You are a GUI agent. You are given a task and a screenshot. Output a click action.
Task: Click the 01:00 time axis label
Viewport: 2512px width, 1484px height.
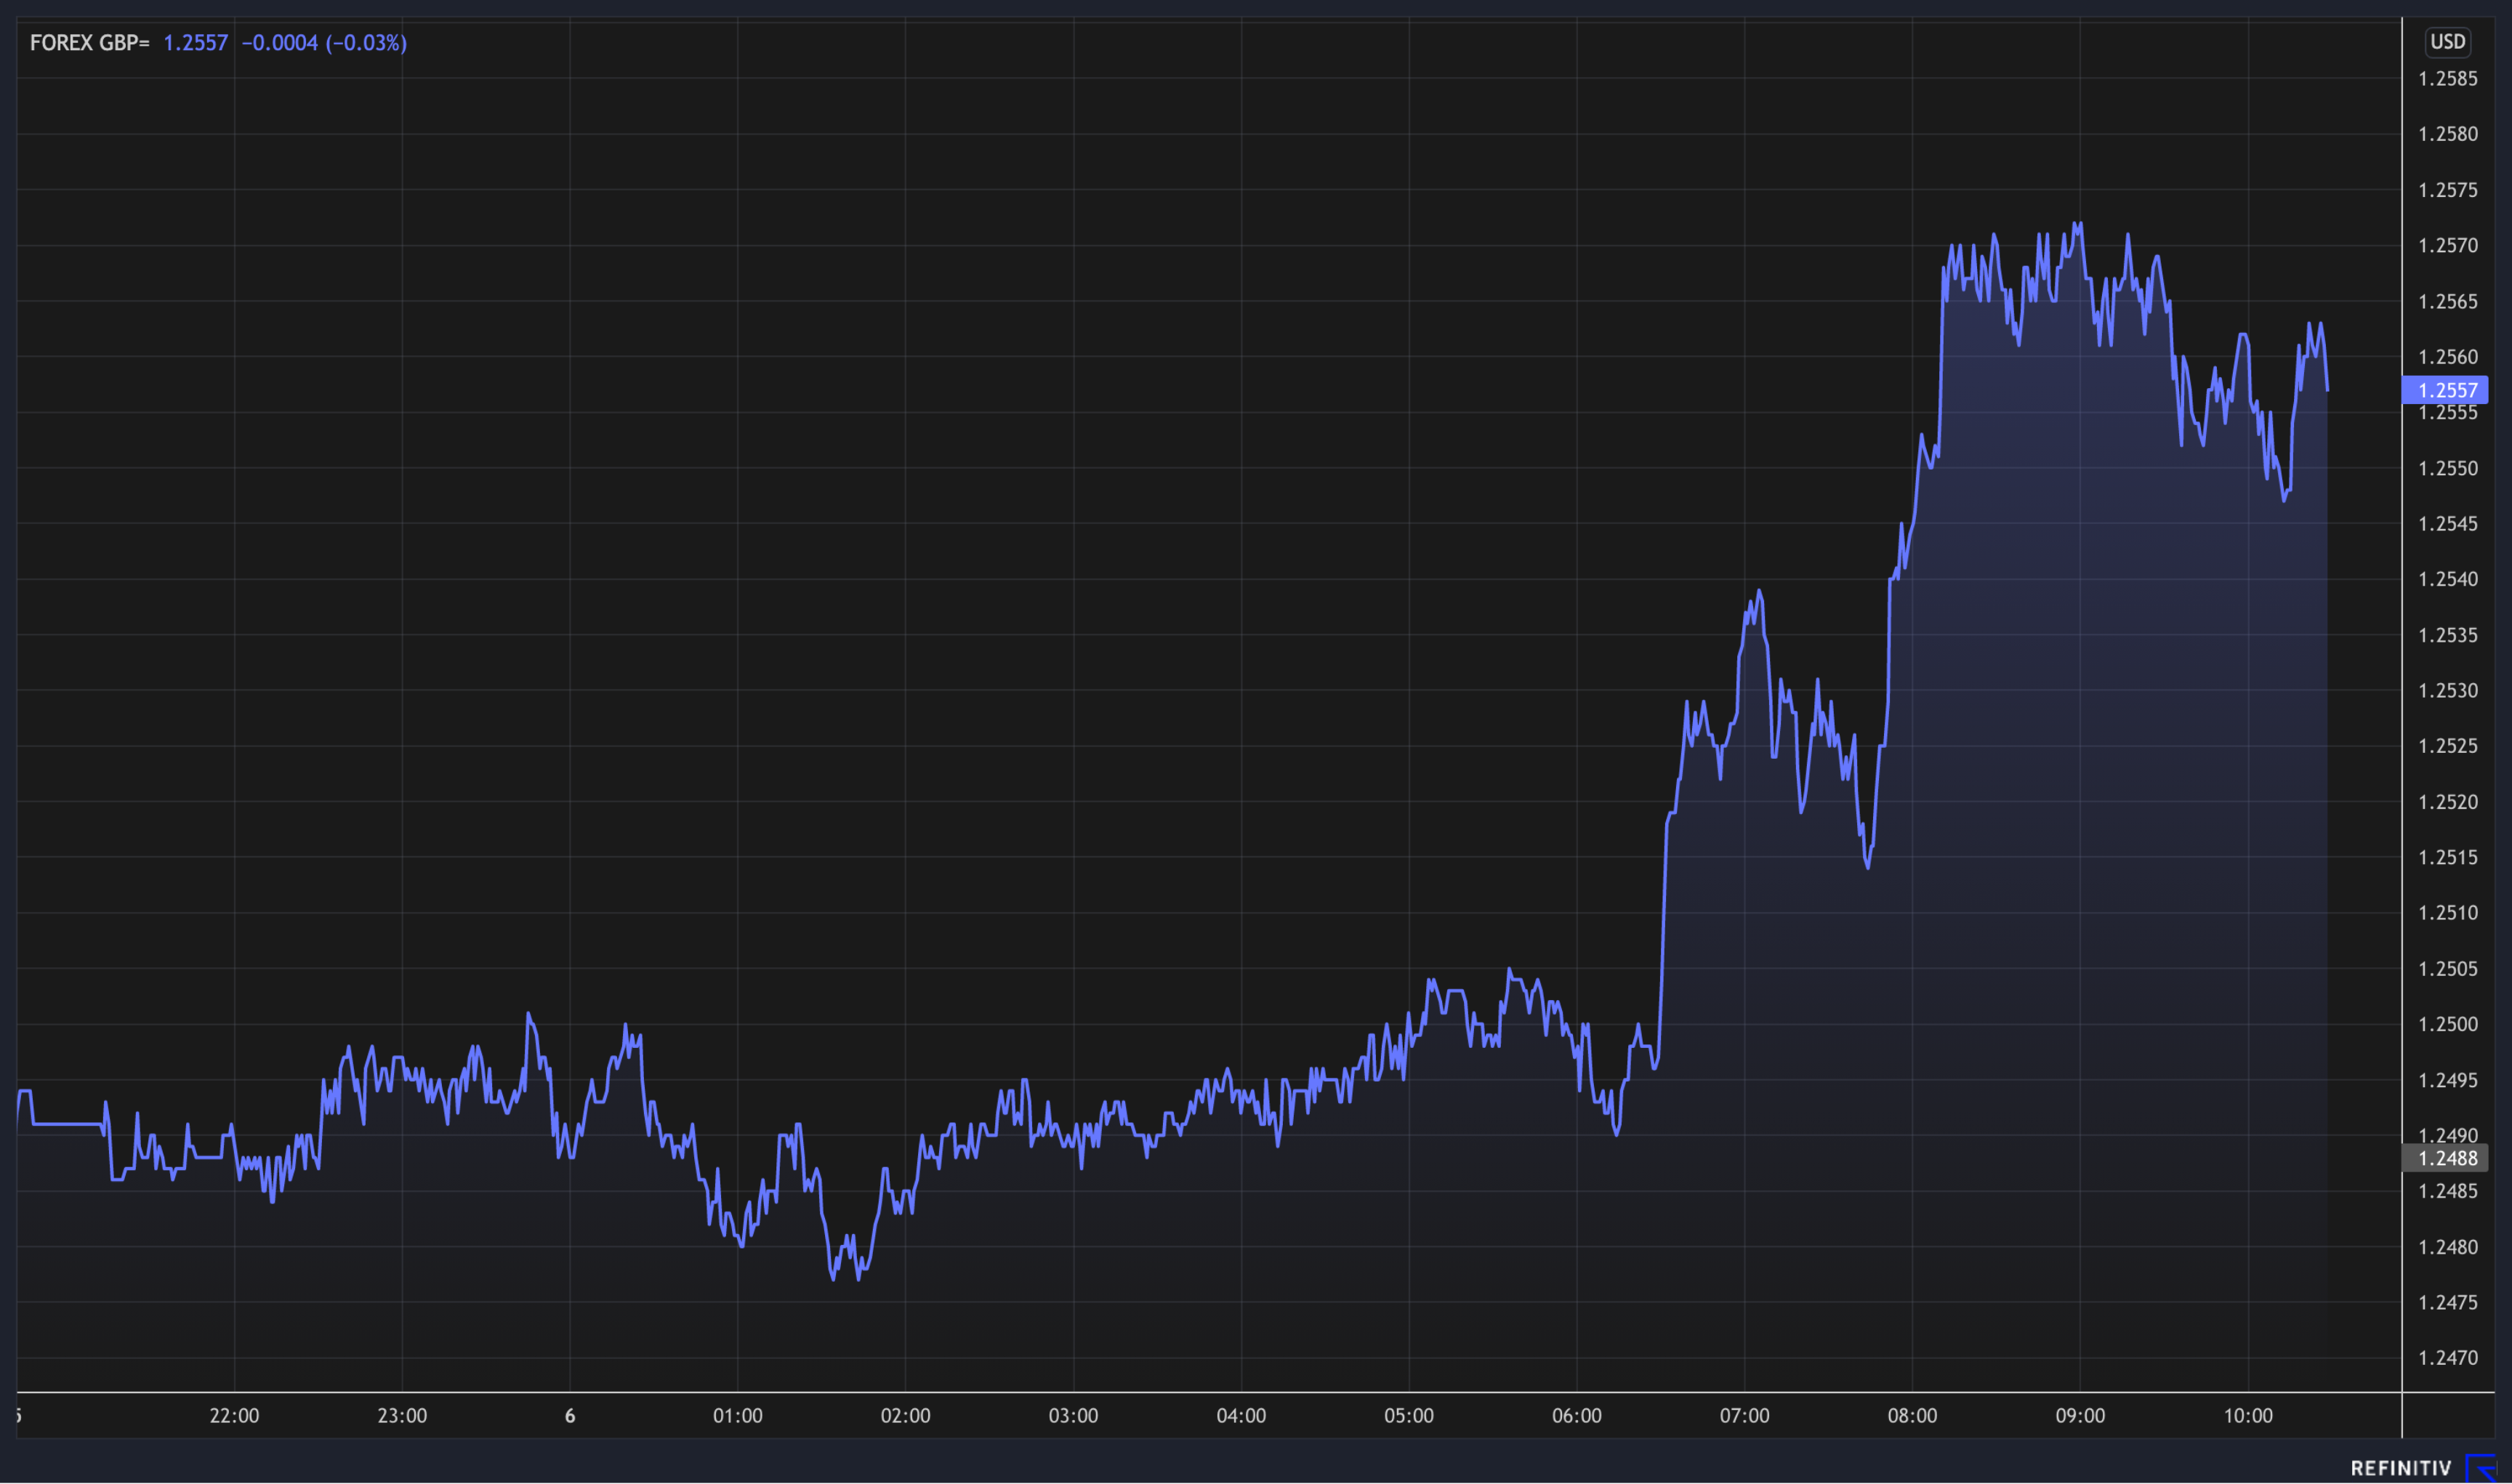(x=738, y=1416)
